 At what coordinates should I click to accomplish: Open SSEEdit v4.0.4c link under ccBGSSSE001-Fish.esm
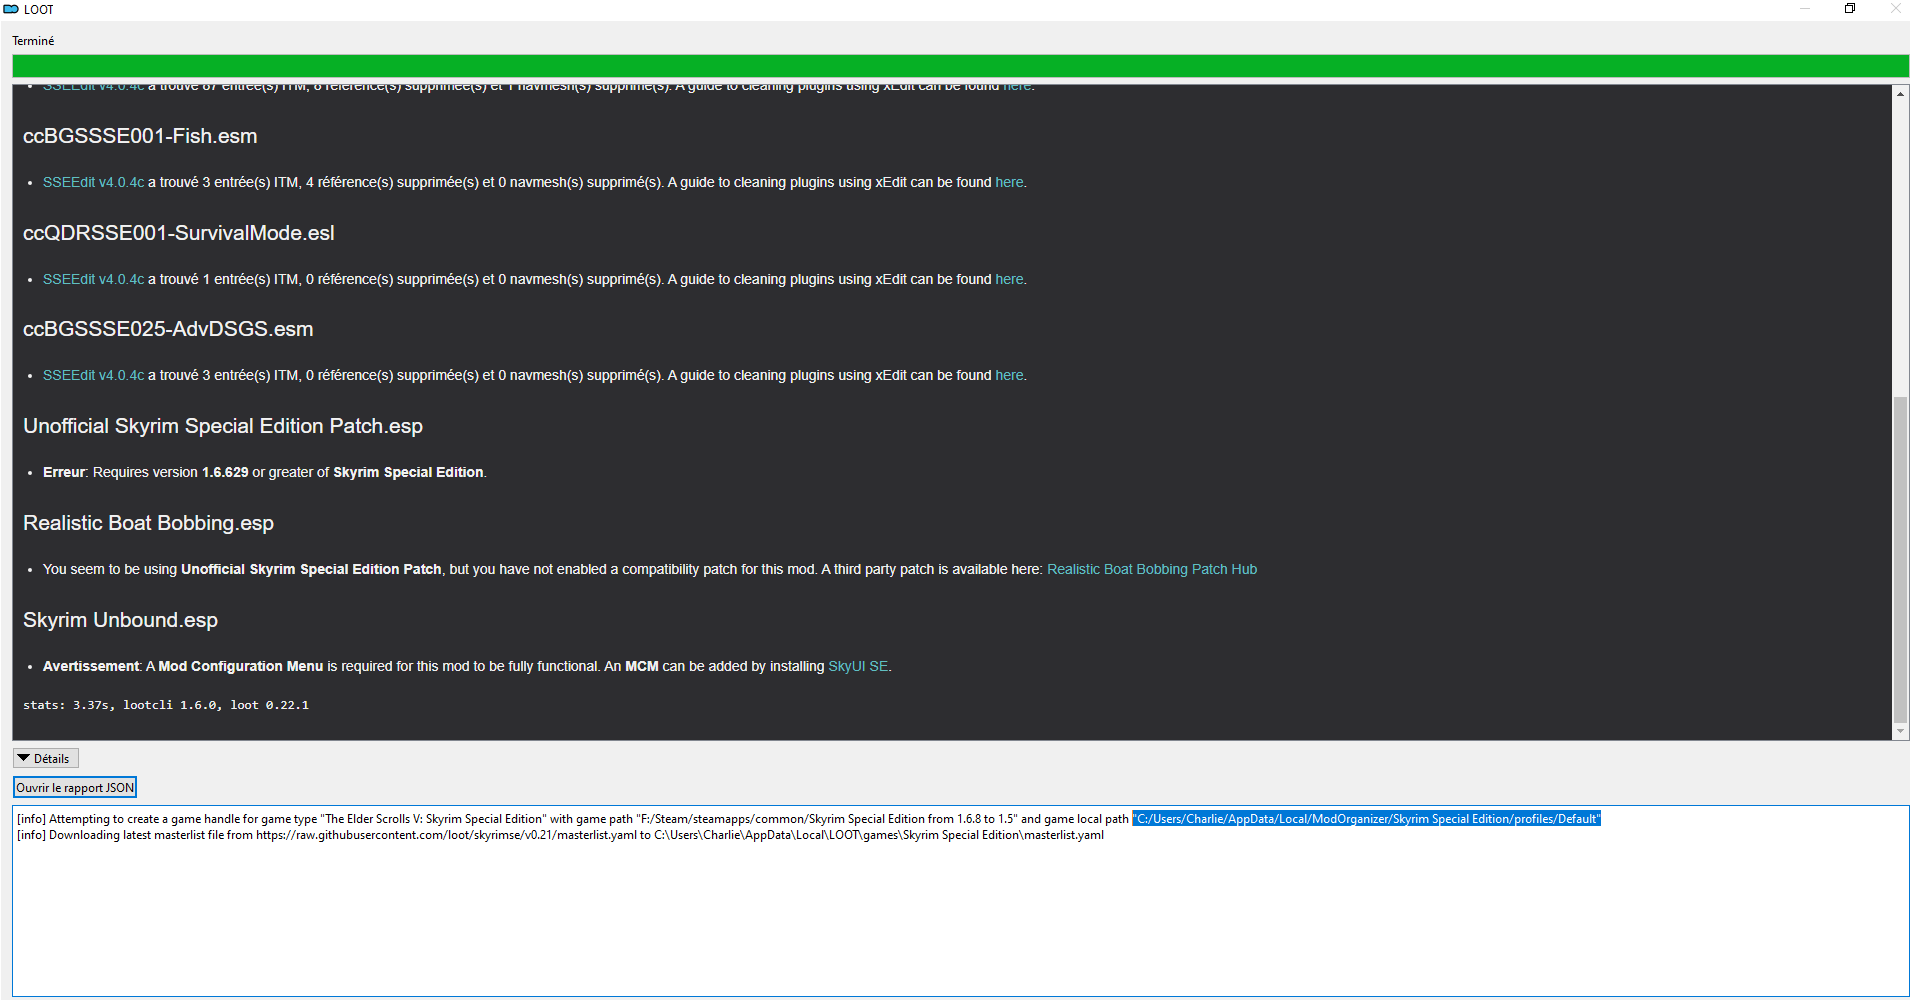pos(94,182)
